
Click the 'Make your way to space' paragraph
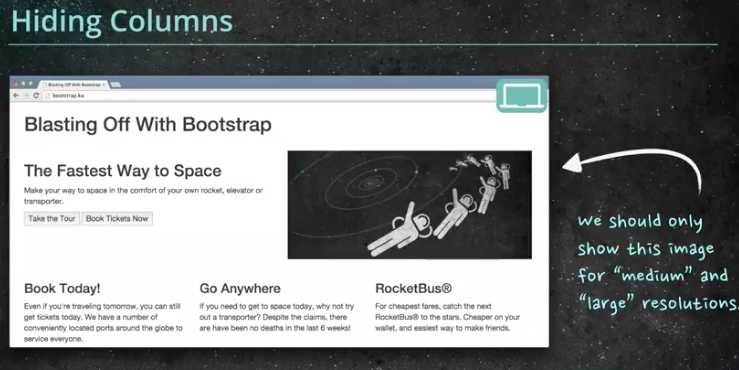coord(143,196)
